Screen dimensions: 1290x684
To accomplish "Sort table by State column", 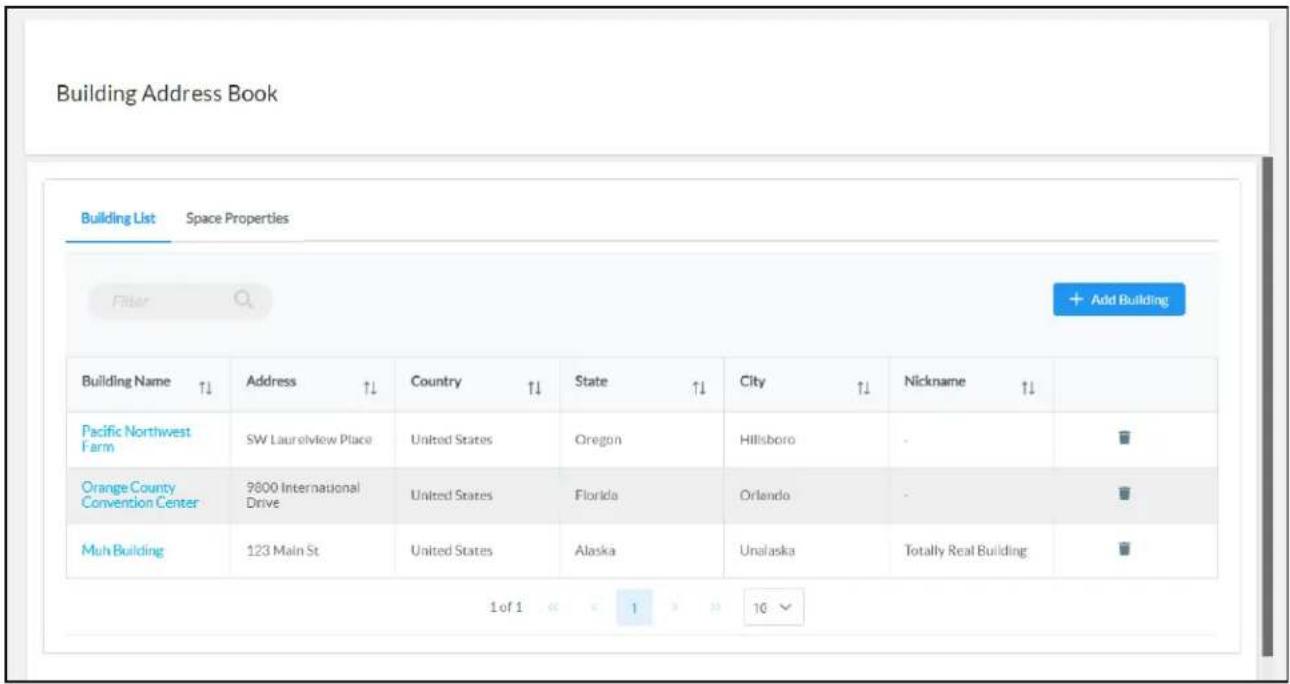I will tap(700, 387).
